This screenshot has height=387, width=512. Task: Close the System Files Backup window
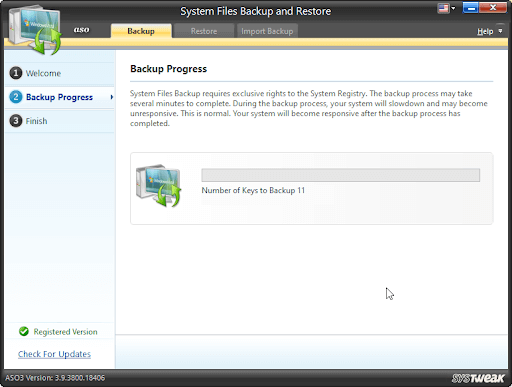(x=493, y=8)
